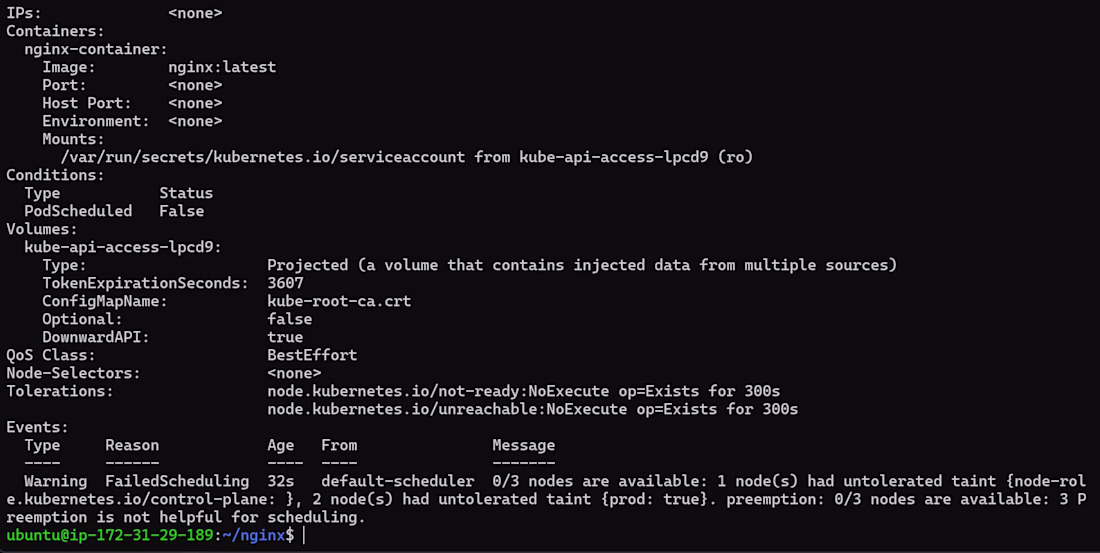
Task: Click the Message column header
Action: (523, 446)
